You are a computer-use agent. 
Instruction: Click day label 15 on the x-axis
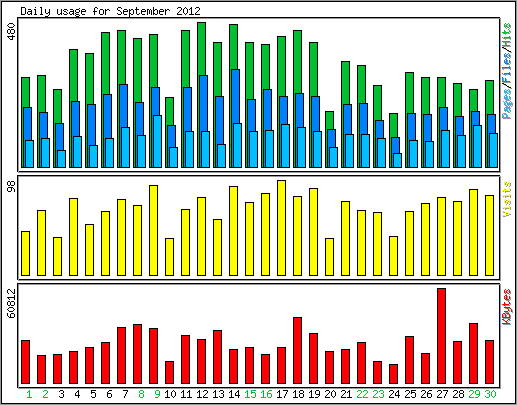tap(250, 394)
